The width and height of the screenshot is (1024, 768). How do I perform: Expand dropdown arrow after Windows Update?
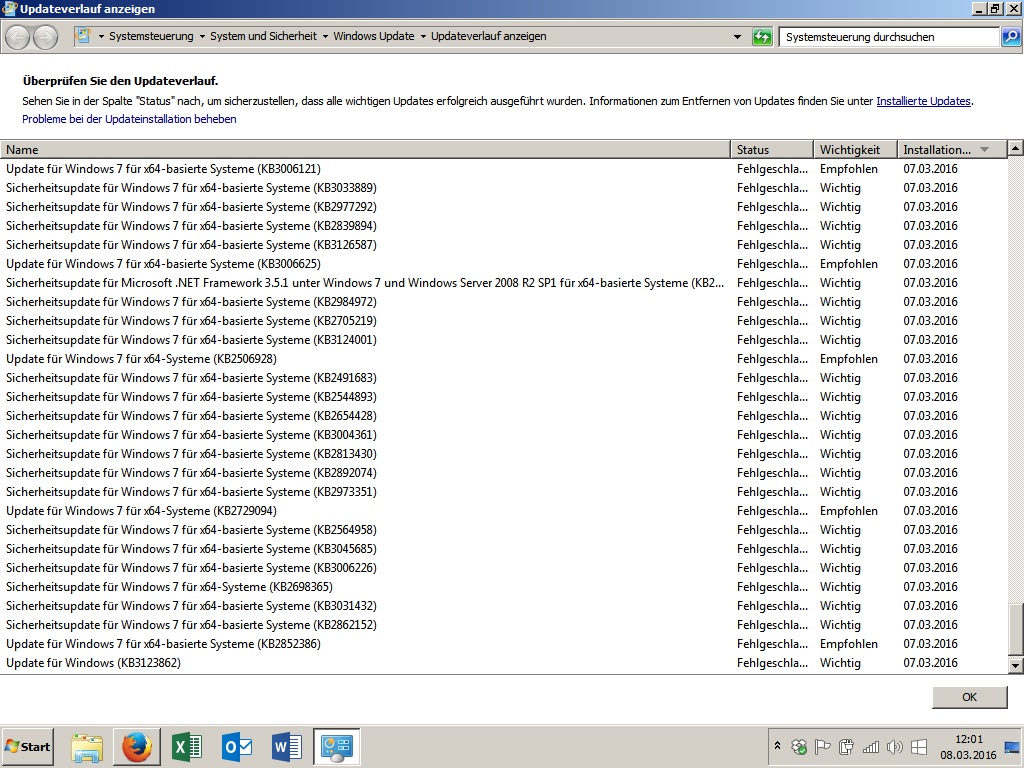pyautogui.click(x=423, y=37)
